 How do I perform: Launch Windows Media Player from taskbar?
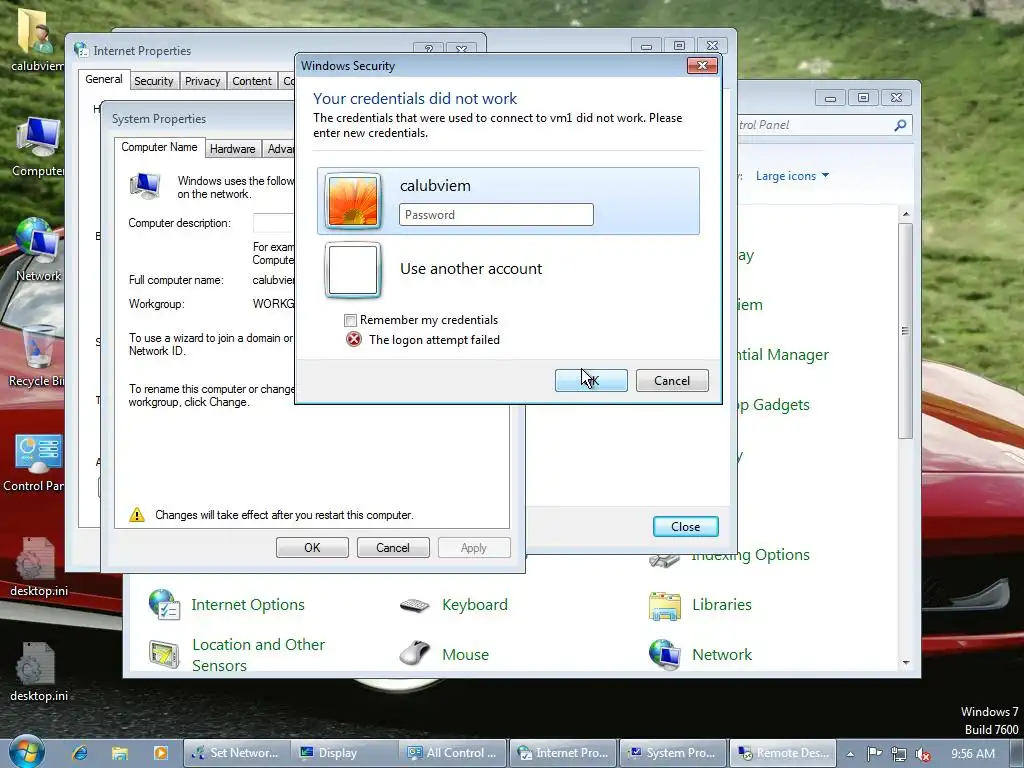(160, 753)
